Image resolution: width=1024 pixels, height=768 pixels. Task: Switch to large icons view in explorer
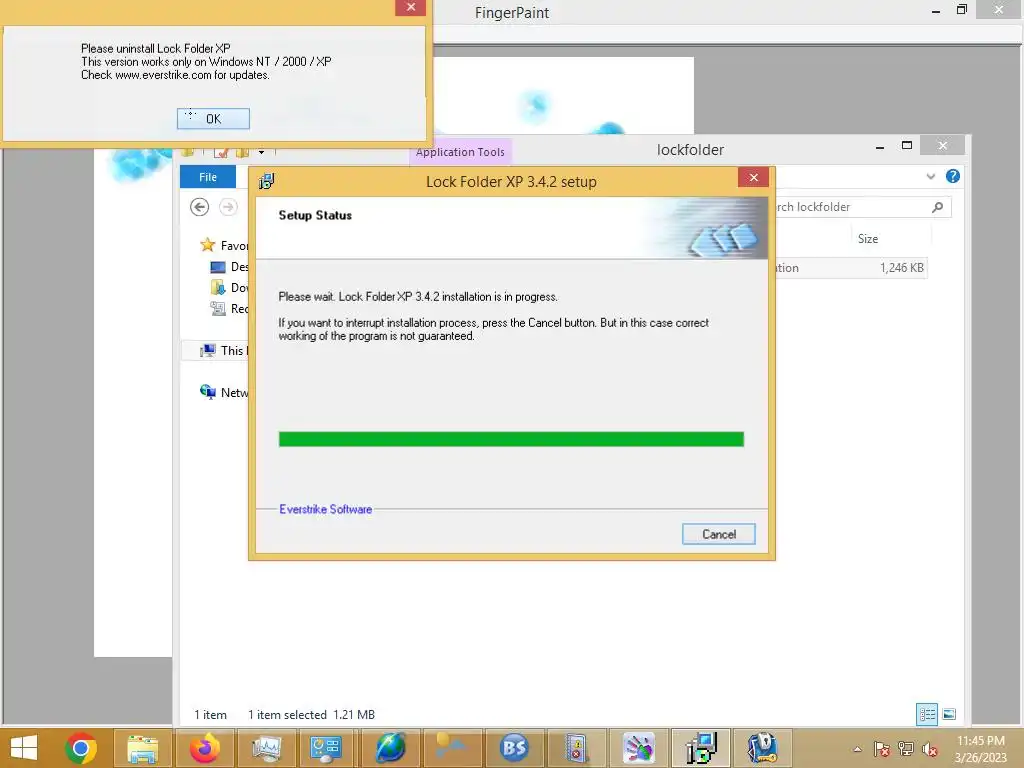949,714
